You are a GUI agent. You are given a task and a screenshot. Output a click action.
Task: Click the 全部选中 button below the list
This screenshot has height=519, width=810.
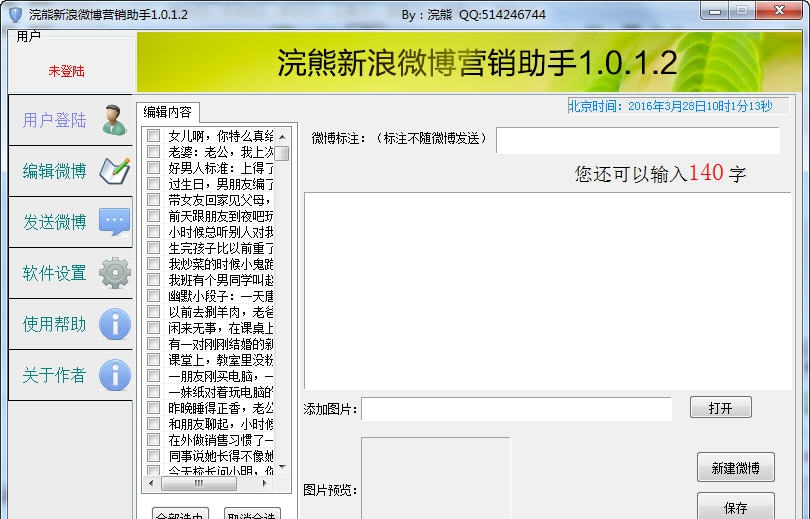181,514
